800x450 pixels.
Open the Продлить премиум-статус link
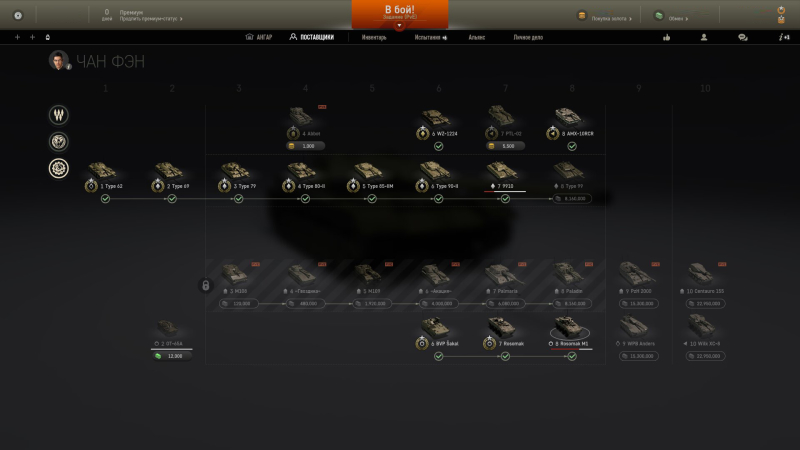[x=151, y=19]
